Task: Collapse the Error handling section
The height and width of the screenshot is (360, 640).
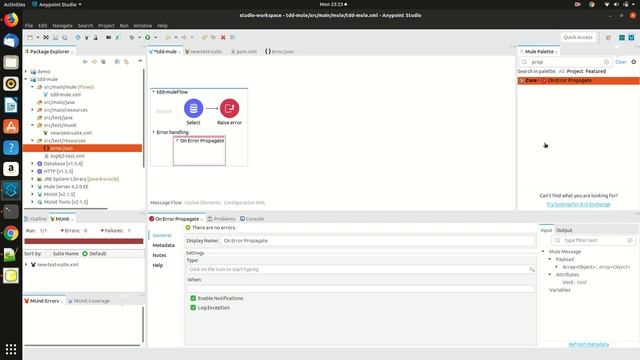Action: coord(154,132)
